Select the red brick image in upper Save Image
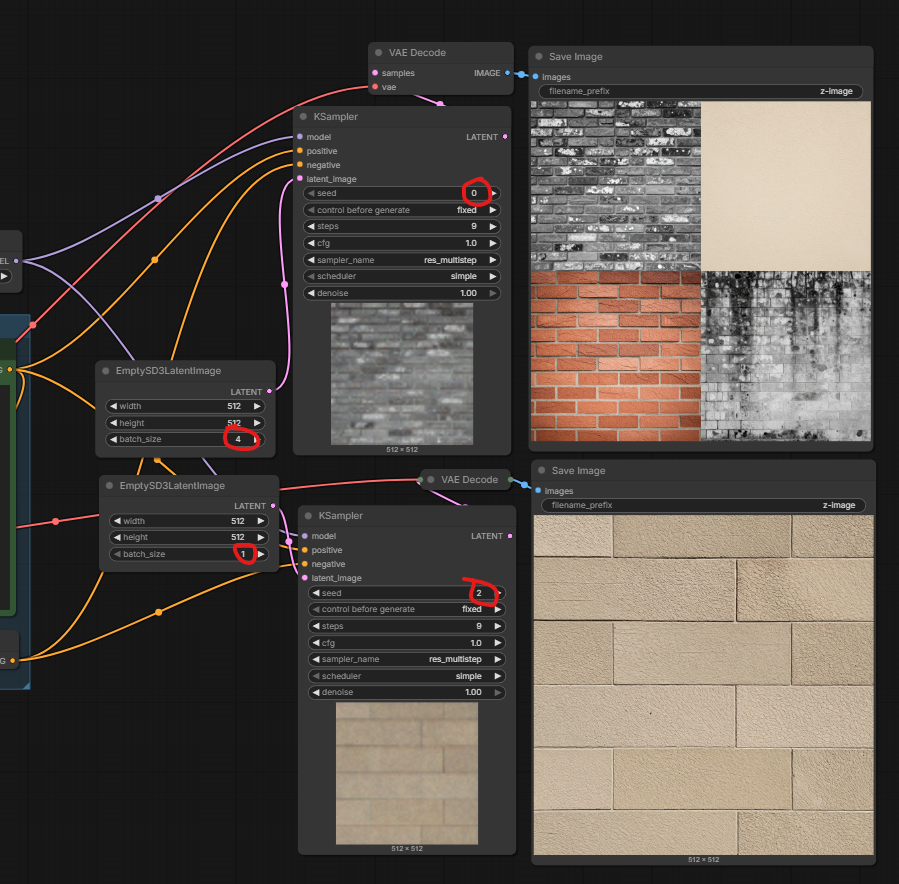The image size is (899, 884). [x=615, y=355]
